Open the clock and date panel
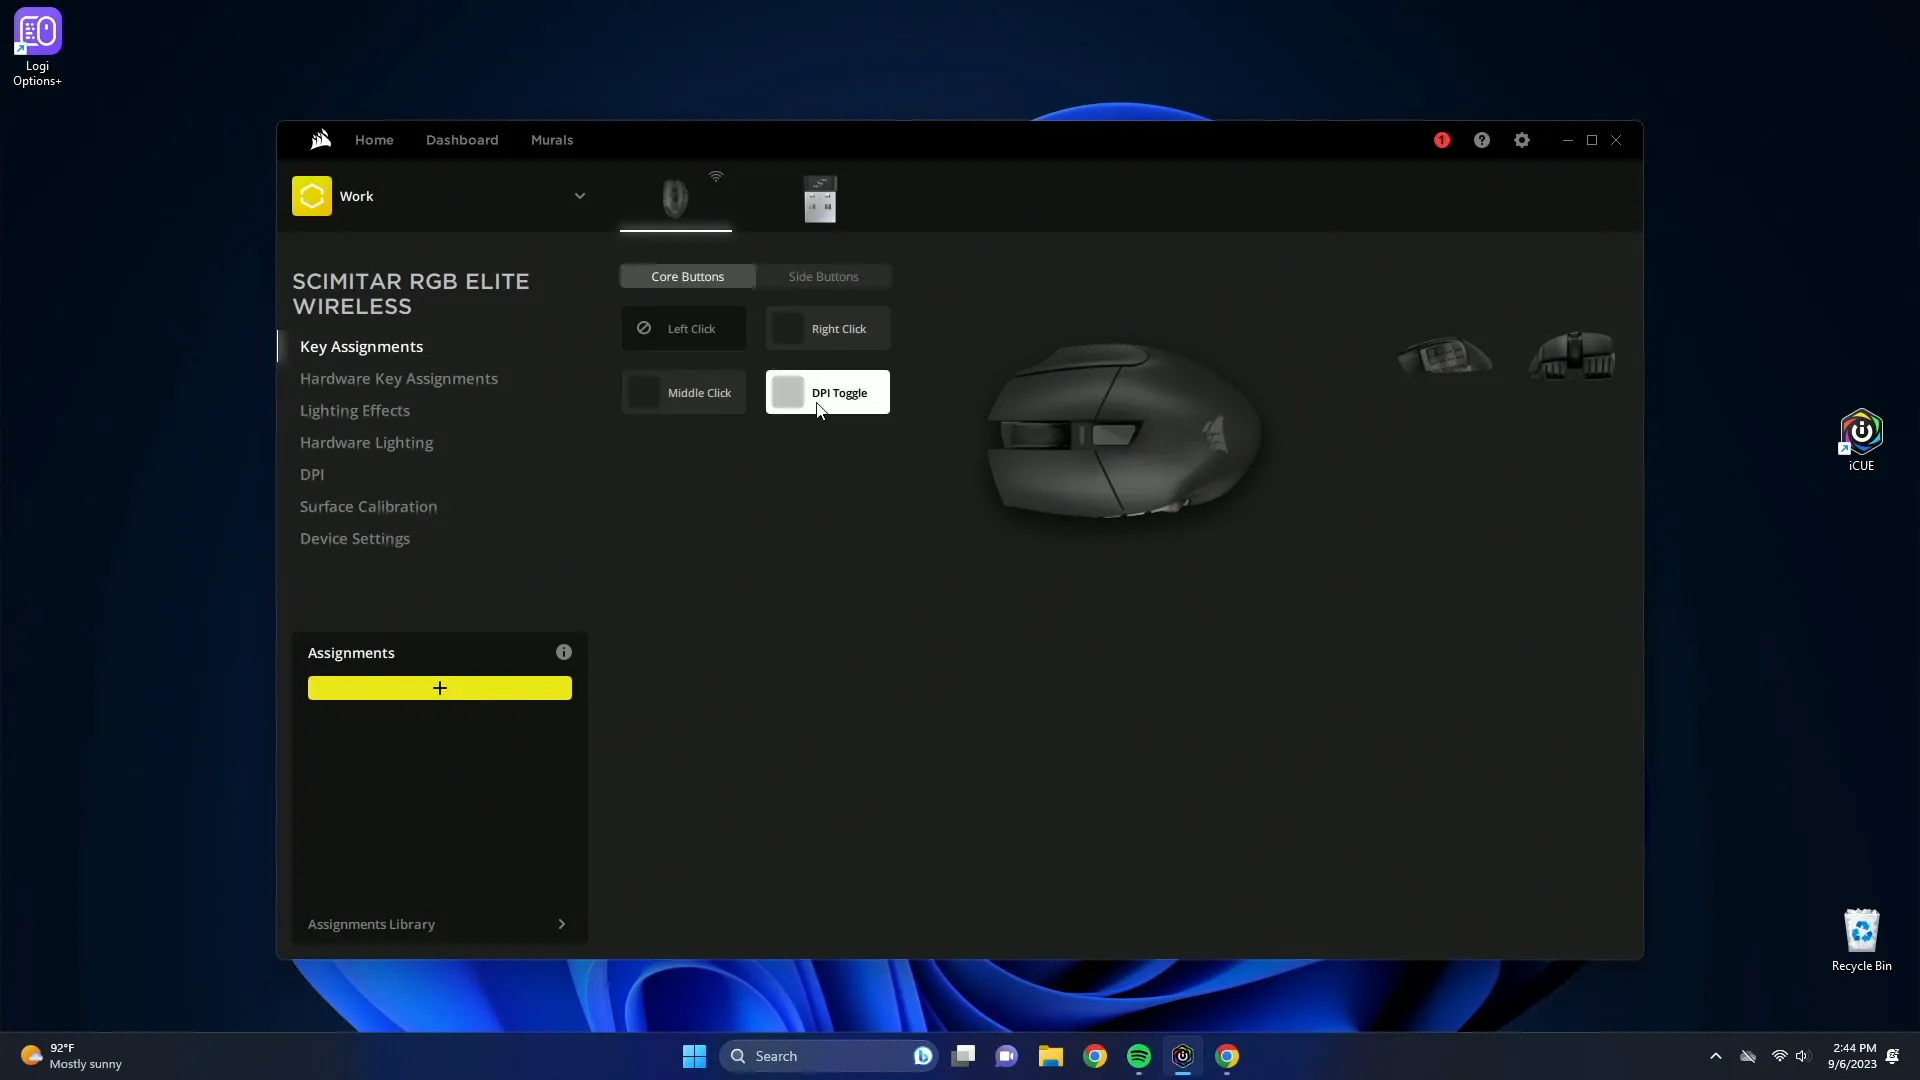 [x=1853, y=1056]
